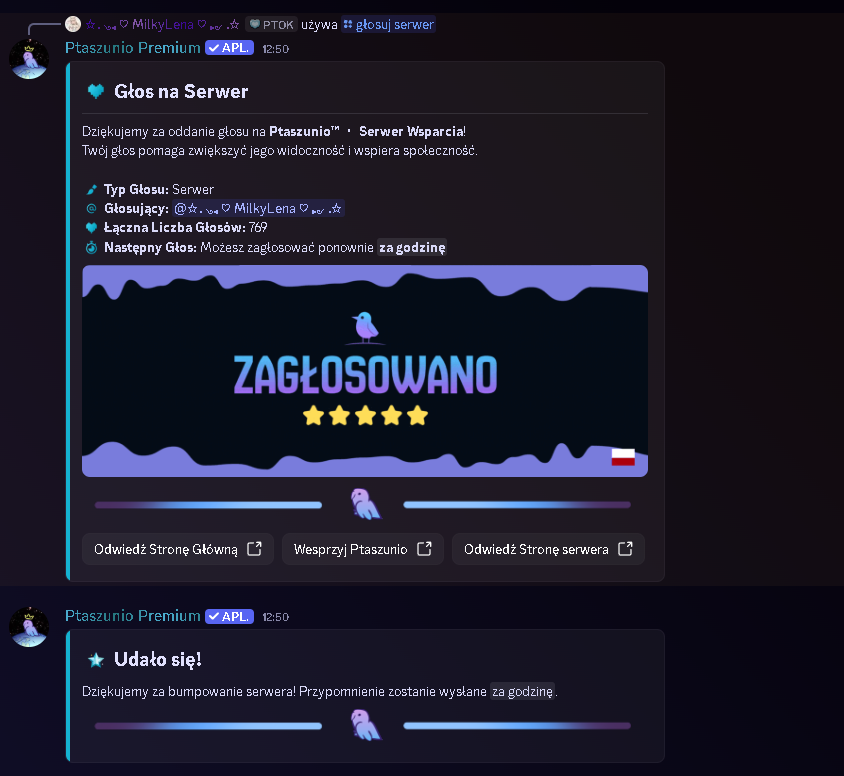Click the bird divider image under banner
The image size is (844, 776).
[365, 504]
